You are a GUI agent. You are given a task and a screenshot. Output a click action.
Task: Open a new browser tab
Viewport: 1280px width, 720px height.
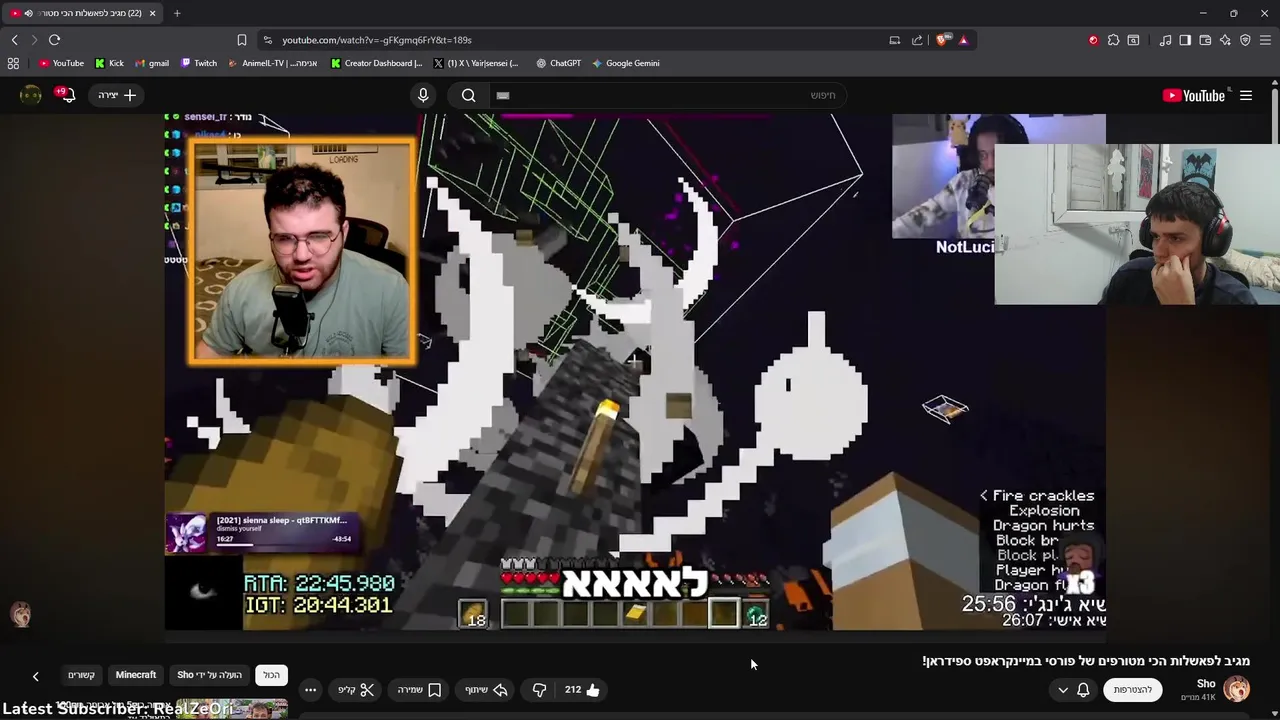click(x=177, y=13)
